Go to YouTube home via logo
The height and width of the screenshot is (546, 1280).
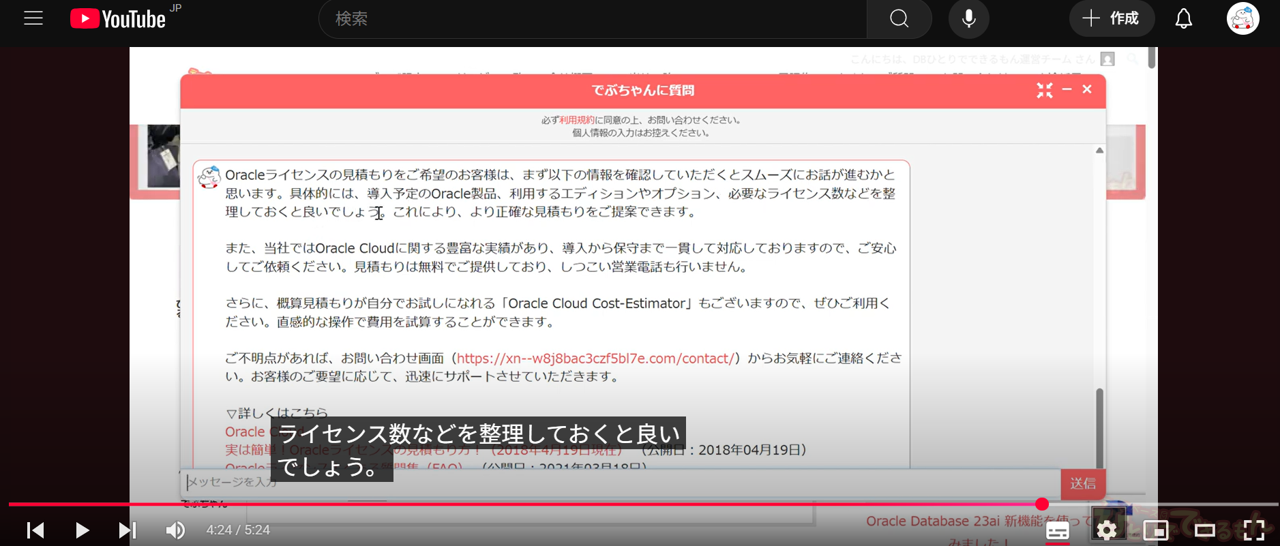(118, 19)
